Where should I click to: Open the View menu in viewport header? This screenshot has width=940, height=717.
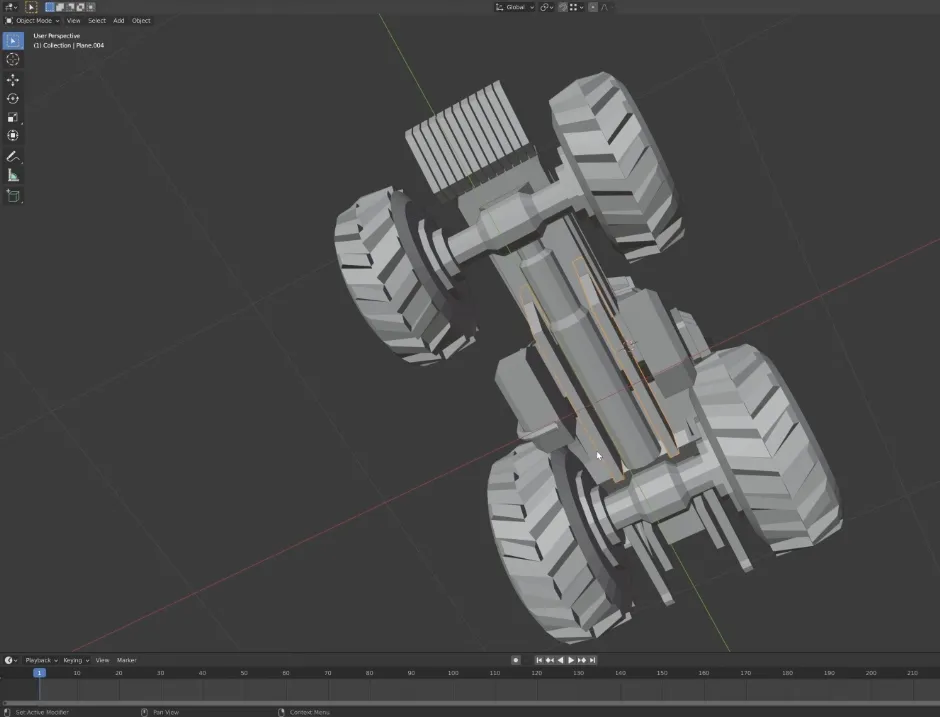coord(73,20)
